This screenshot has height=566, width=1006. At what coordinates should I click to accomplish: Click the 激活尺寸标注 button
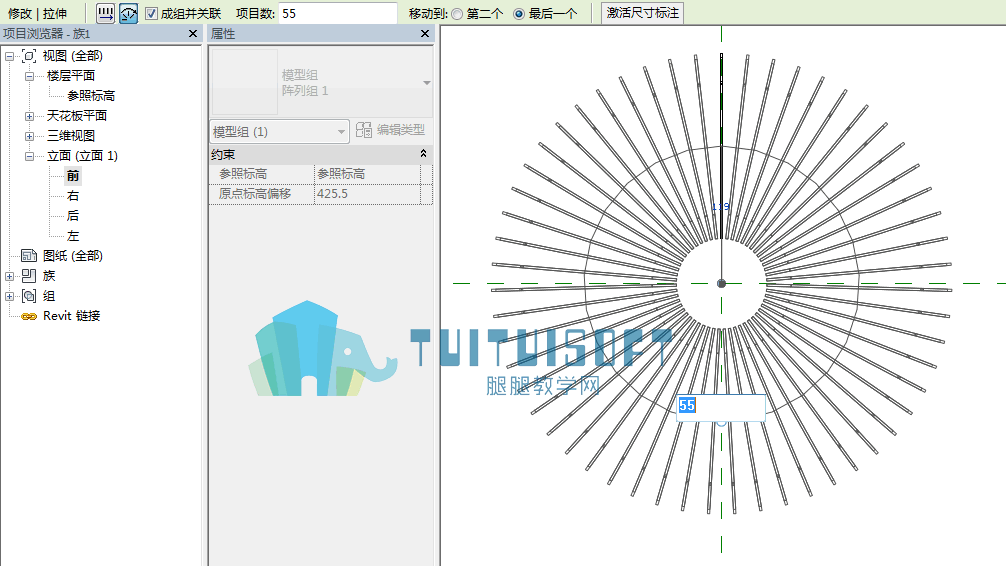pos(642,13)
